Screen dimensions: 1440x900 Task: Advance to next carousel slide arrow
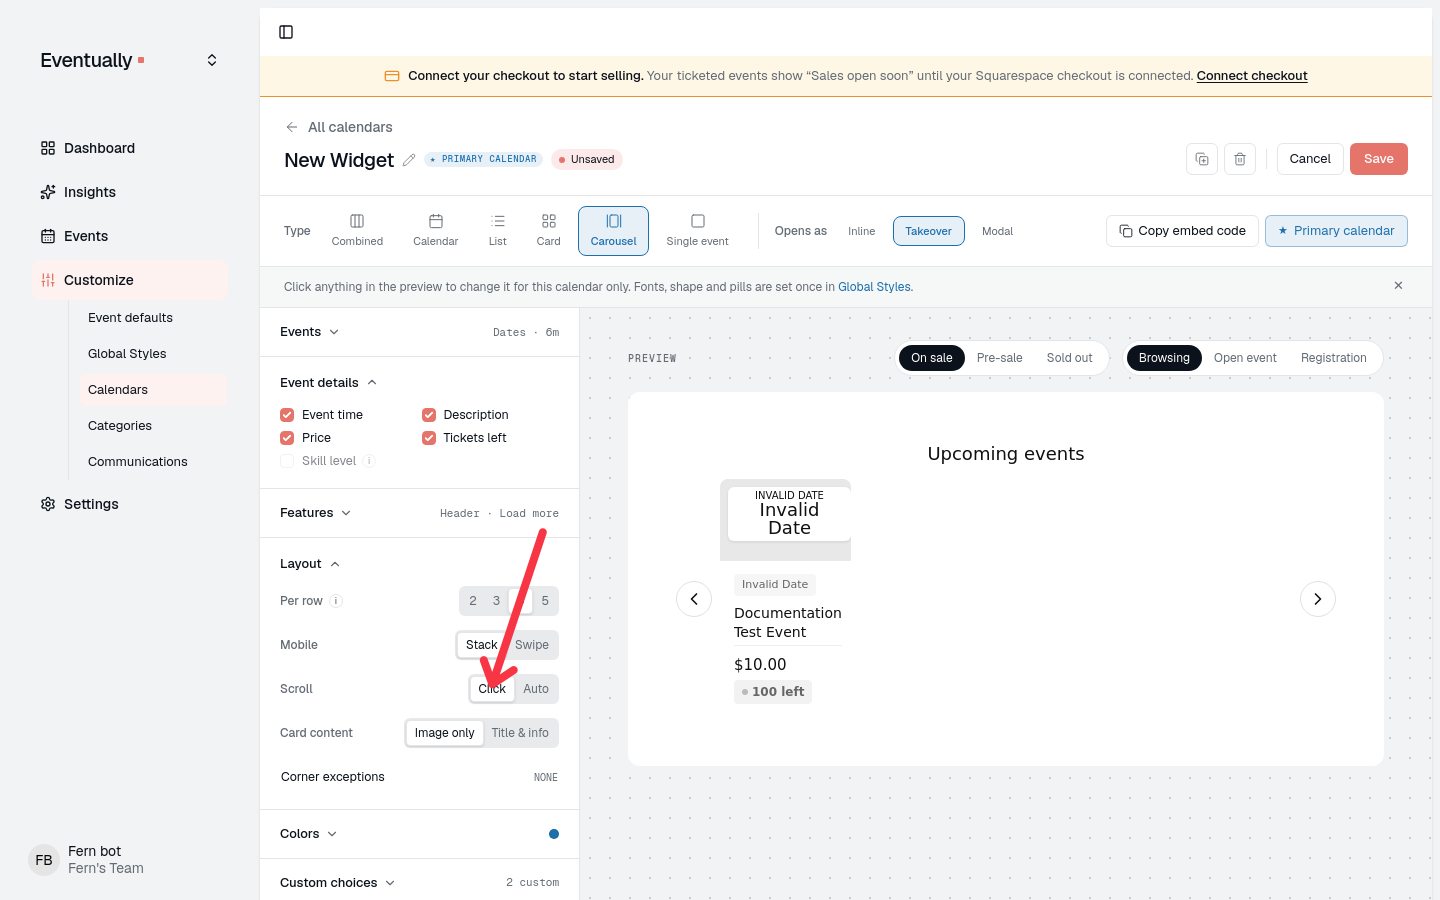(x=1318, y=599)
